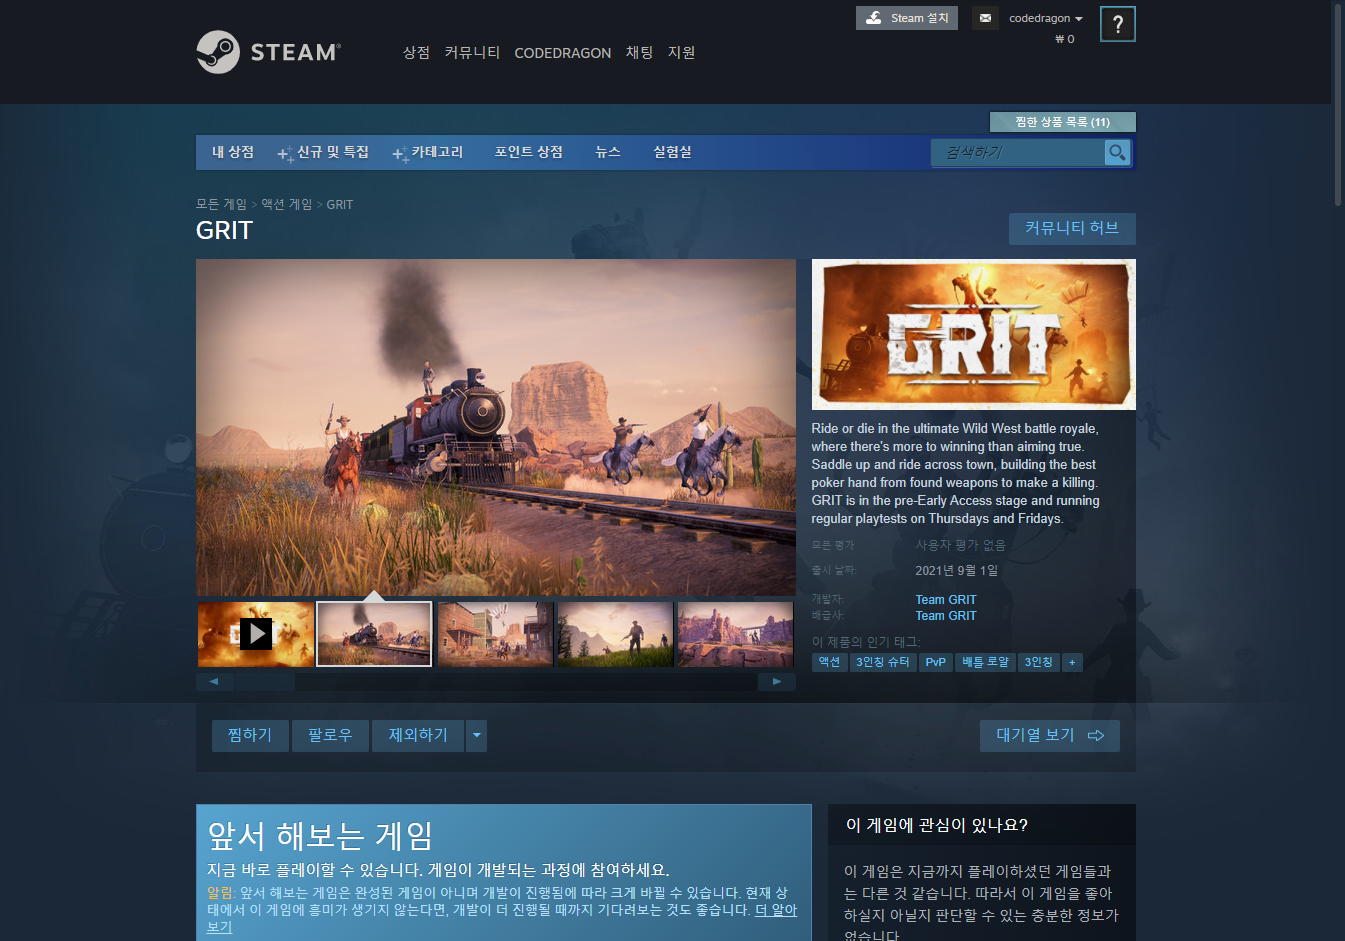Click the 액션 tag
Image resolution: width=1345 pixels, height=941 pixels.
(x=829, y=662)
